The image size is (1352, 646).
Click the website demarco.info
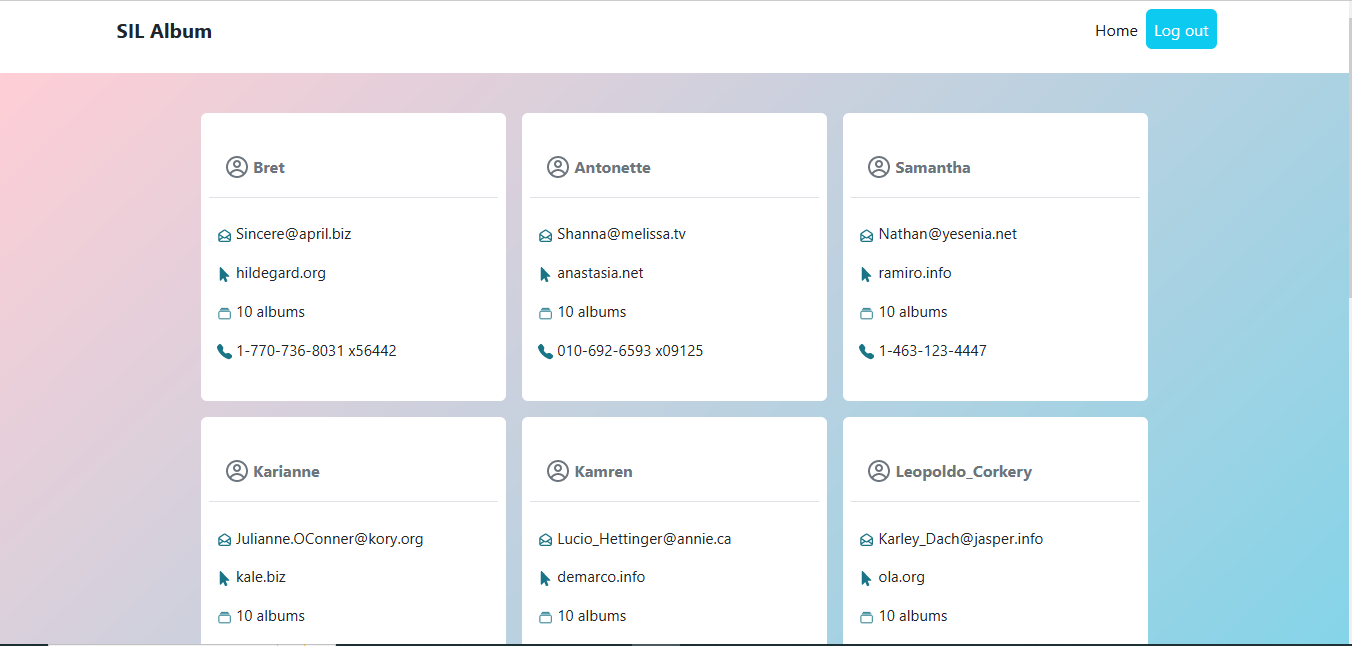601,577
